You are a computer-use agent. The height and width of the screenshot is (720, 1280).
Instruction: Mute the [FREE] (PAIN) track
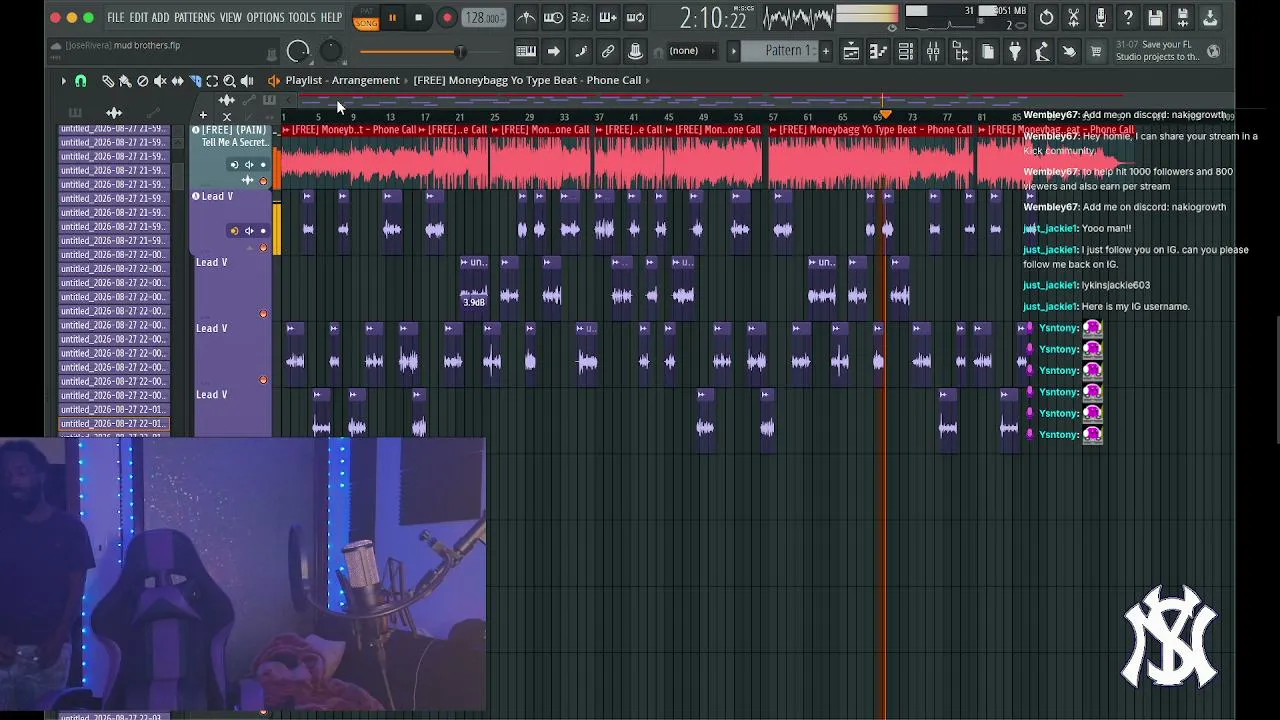click(263, 181)
